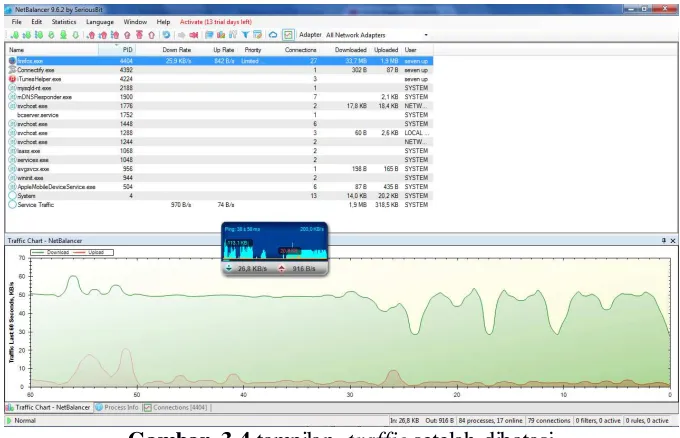The height and width of the screenshot is (438, 680).
Task: Set high download priority (third green arrow icon)
Action: point(39,35)
